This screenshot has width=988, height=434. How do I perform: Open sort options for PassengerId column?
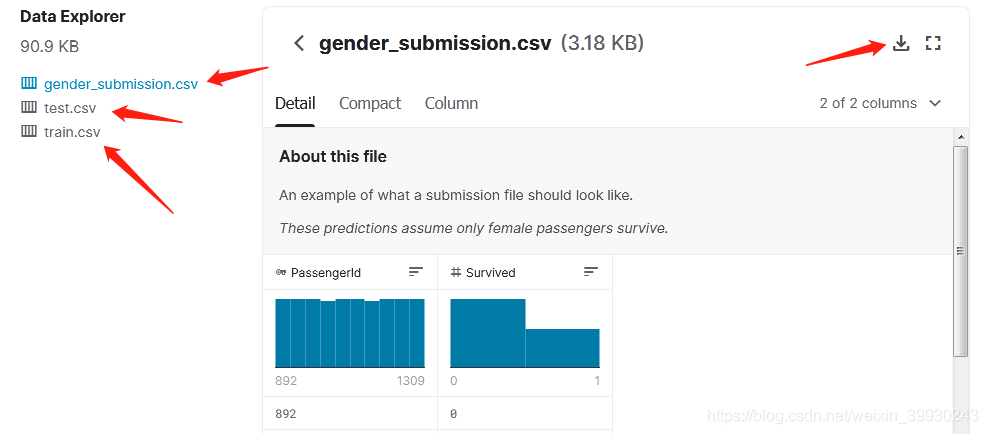click(x=416, y=272)
